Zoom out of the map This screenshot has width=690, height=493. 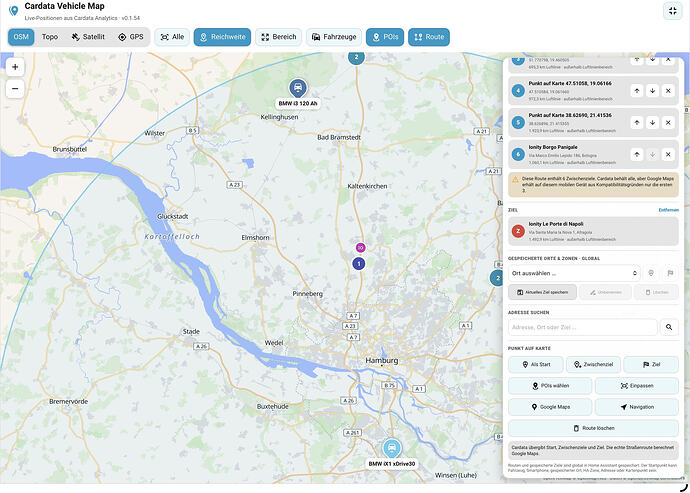[x=15, y=88]
